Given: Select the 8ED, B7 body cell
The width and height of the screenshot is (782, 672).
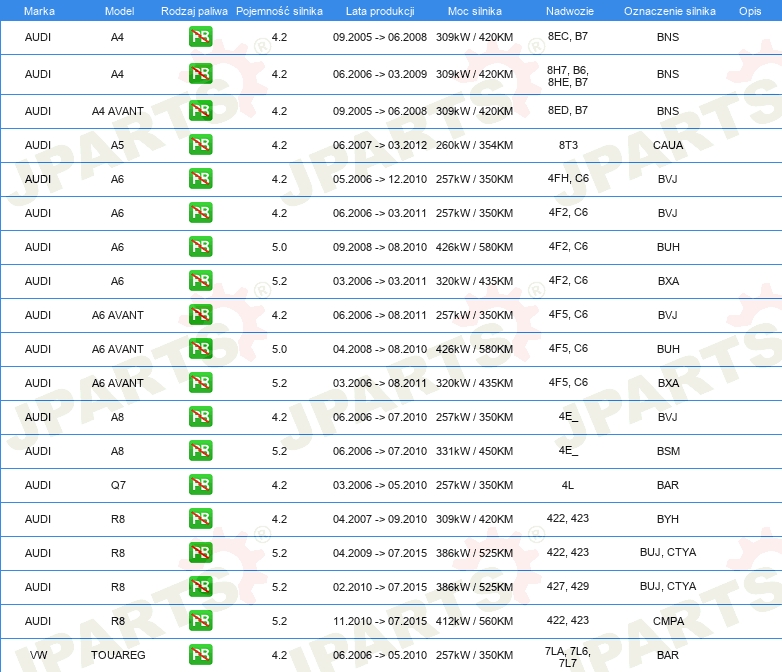Looking at the screenshot, I should click(x=568, y=110).
